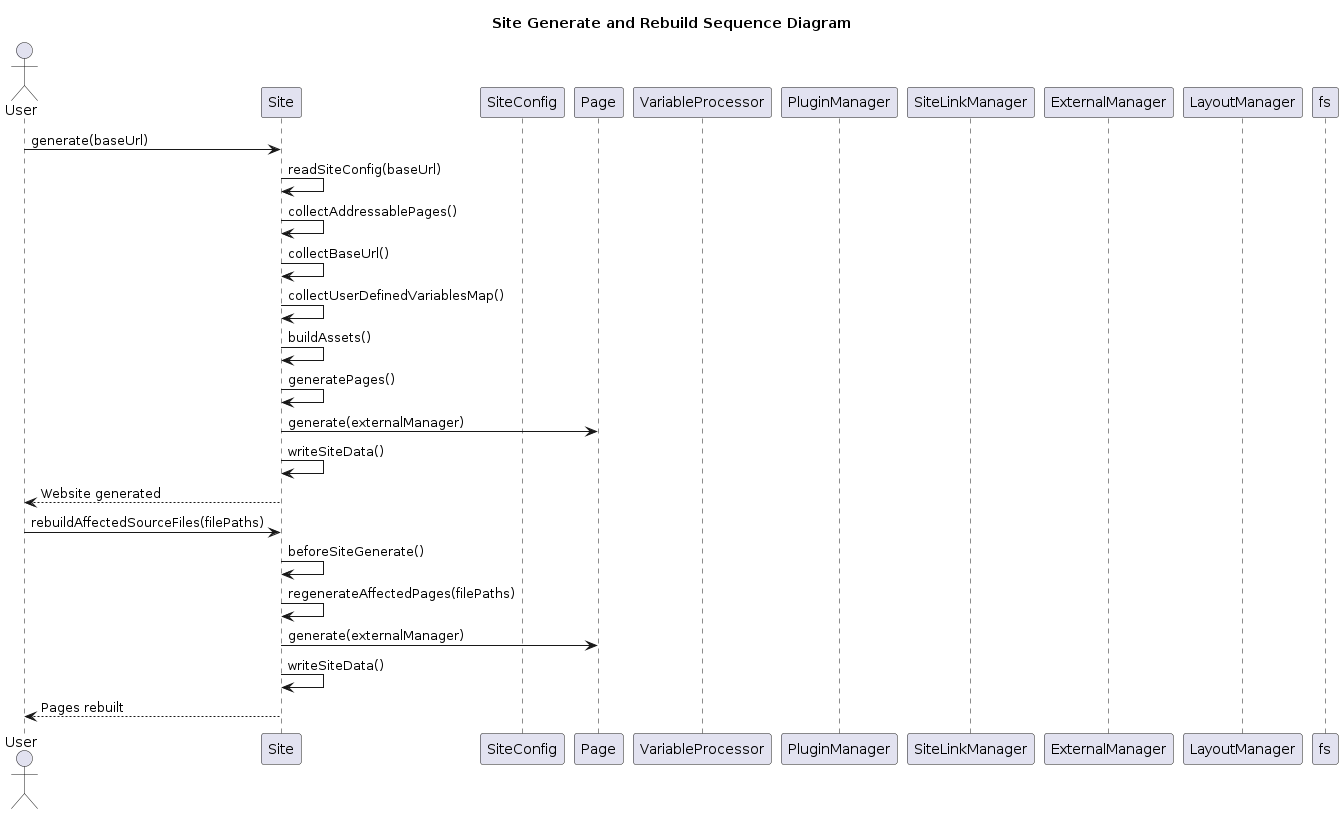Screen dimensions: 1343x814
Task: Select the top SiteLinkManager participant box
Action: pos(970,102)
